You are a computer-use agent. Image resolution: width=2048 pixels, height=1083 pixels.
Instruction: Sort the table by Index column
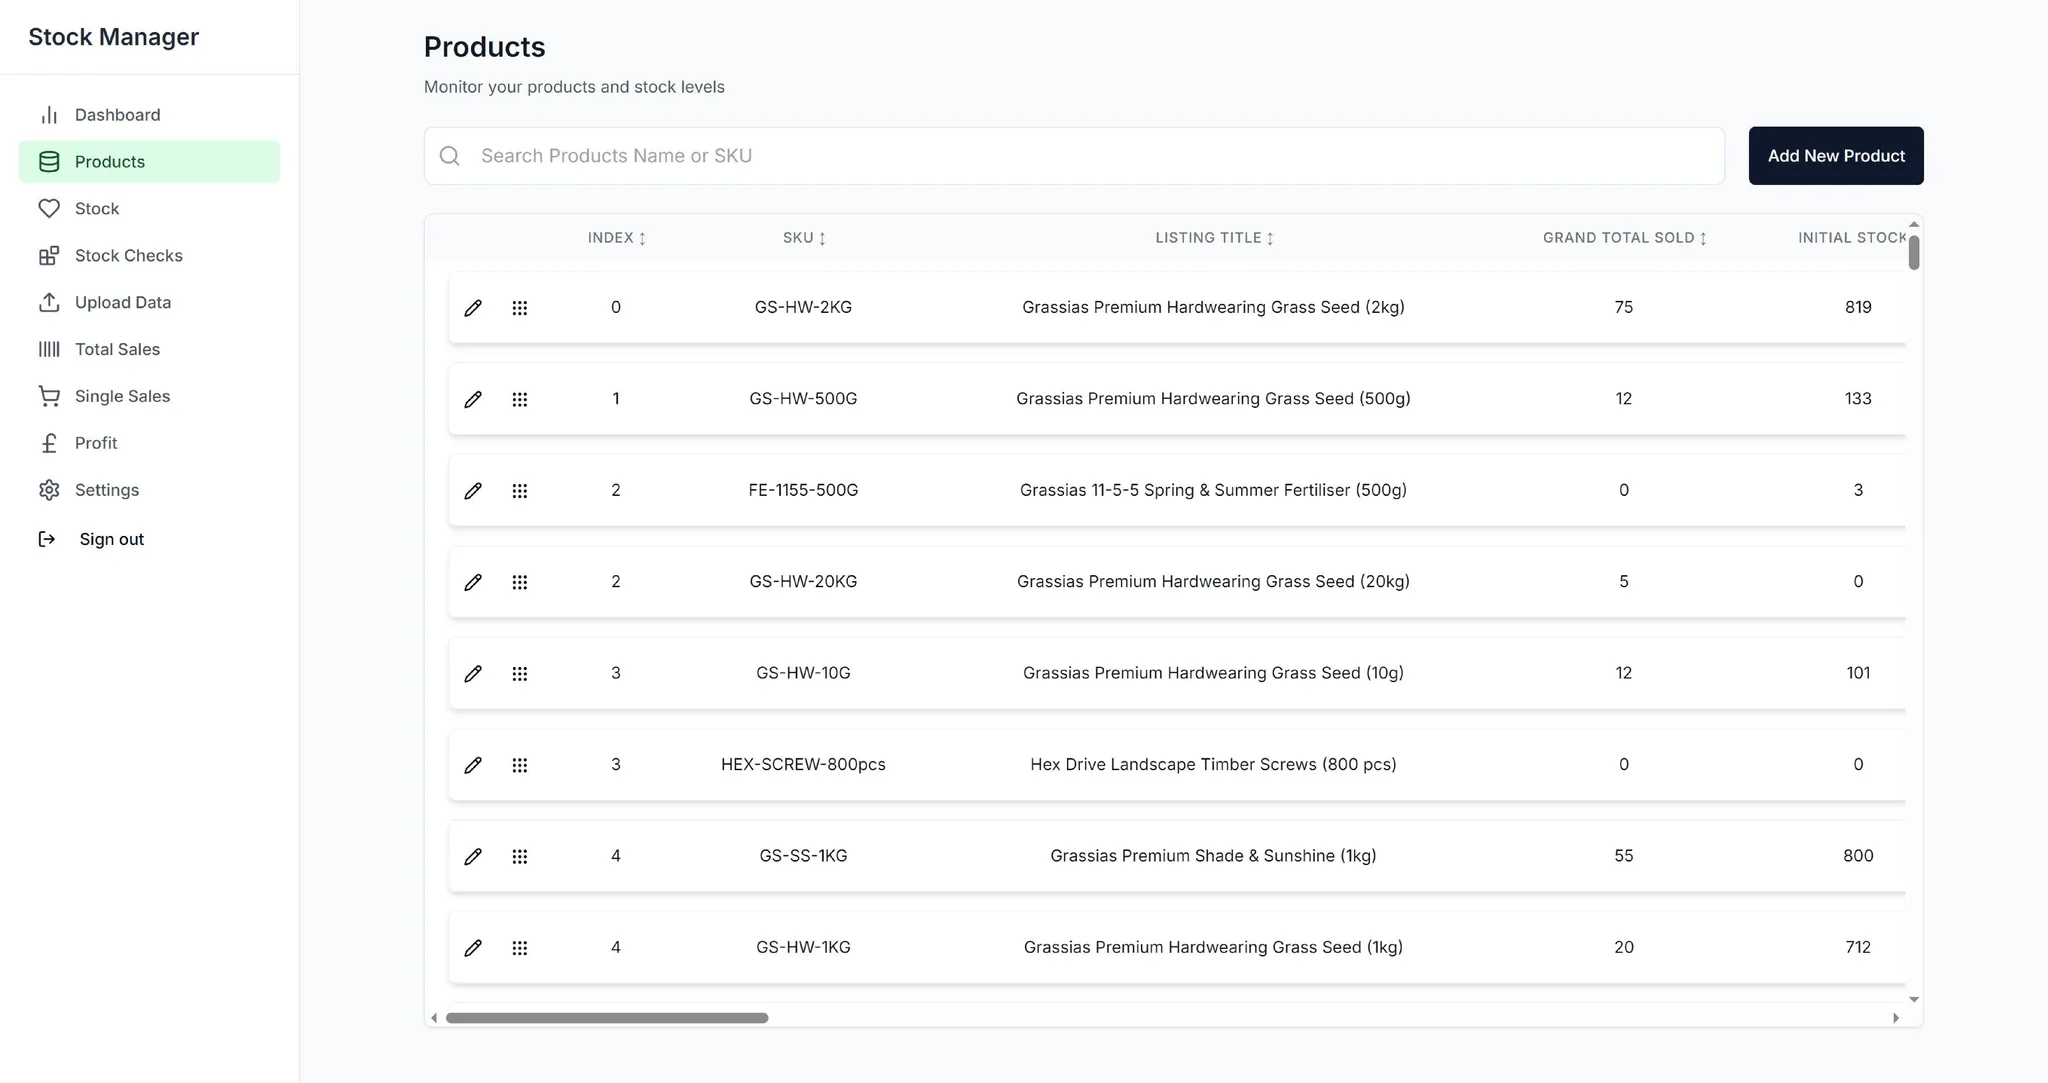[616, 238]
